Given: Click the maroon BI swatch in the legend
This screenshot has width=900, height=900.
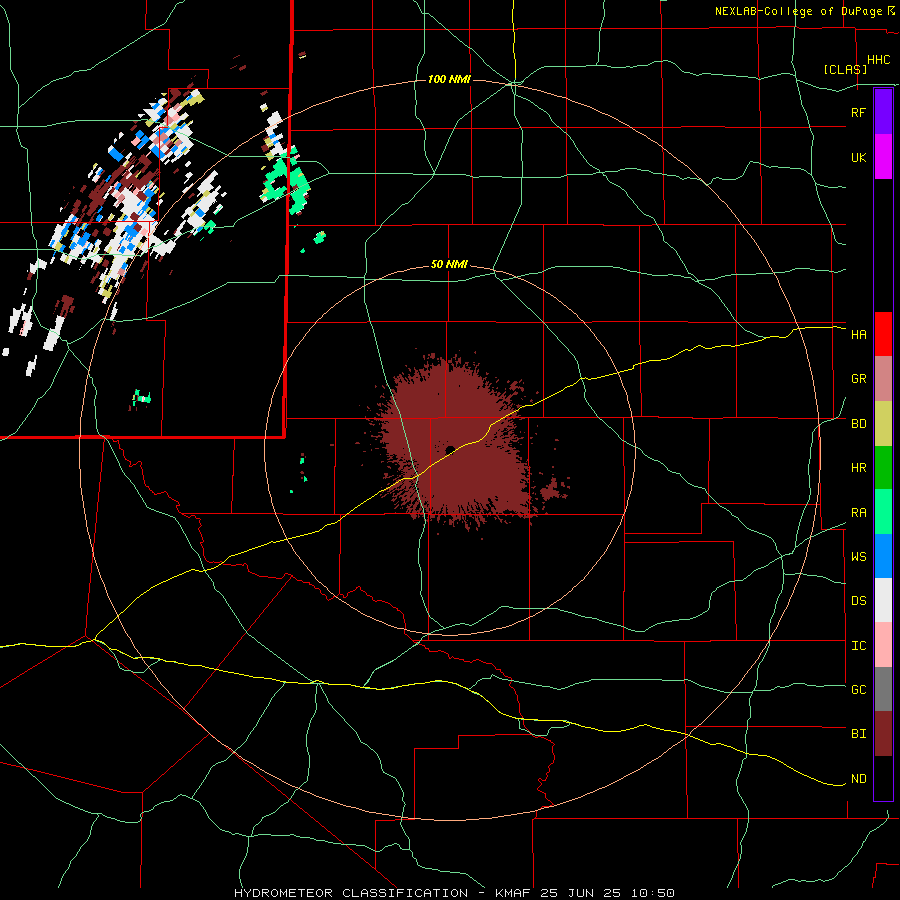Looking at the screenshot, I should pos(883,734).
